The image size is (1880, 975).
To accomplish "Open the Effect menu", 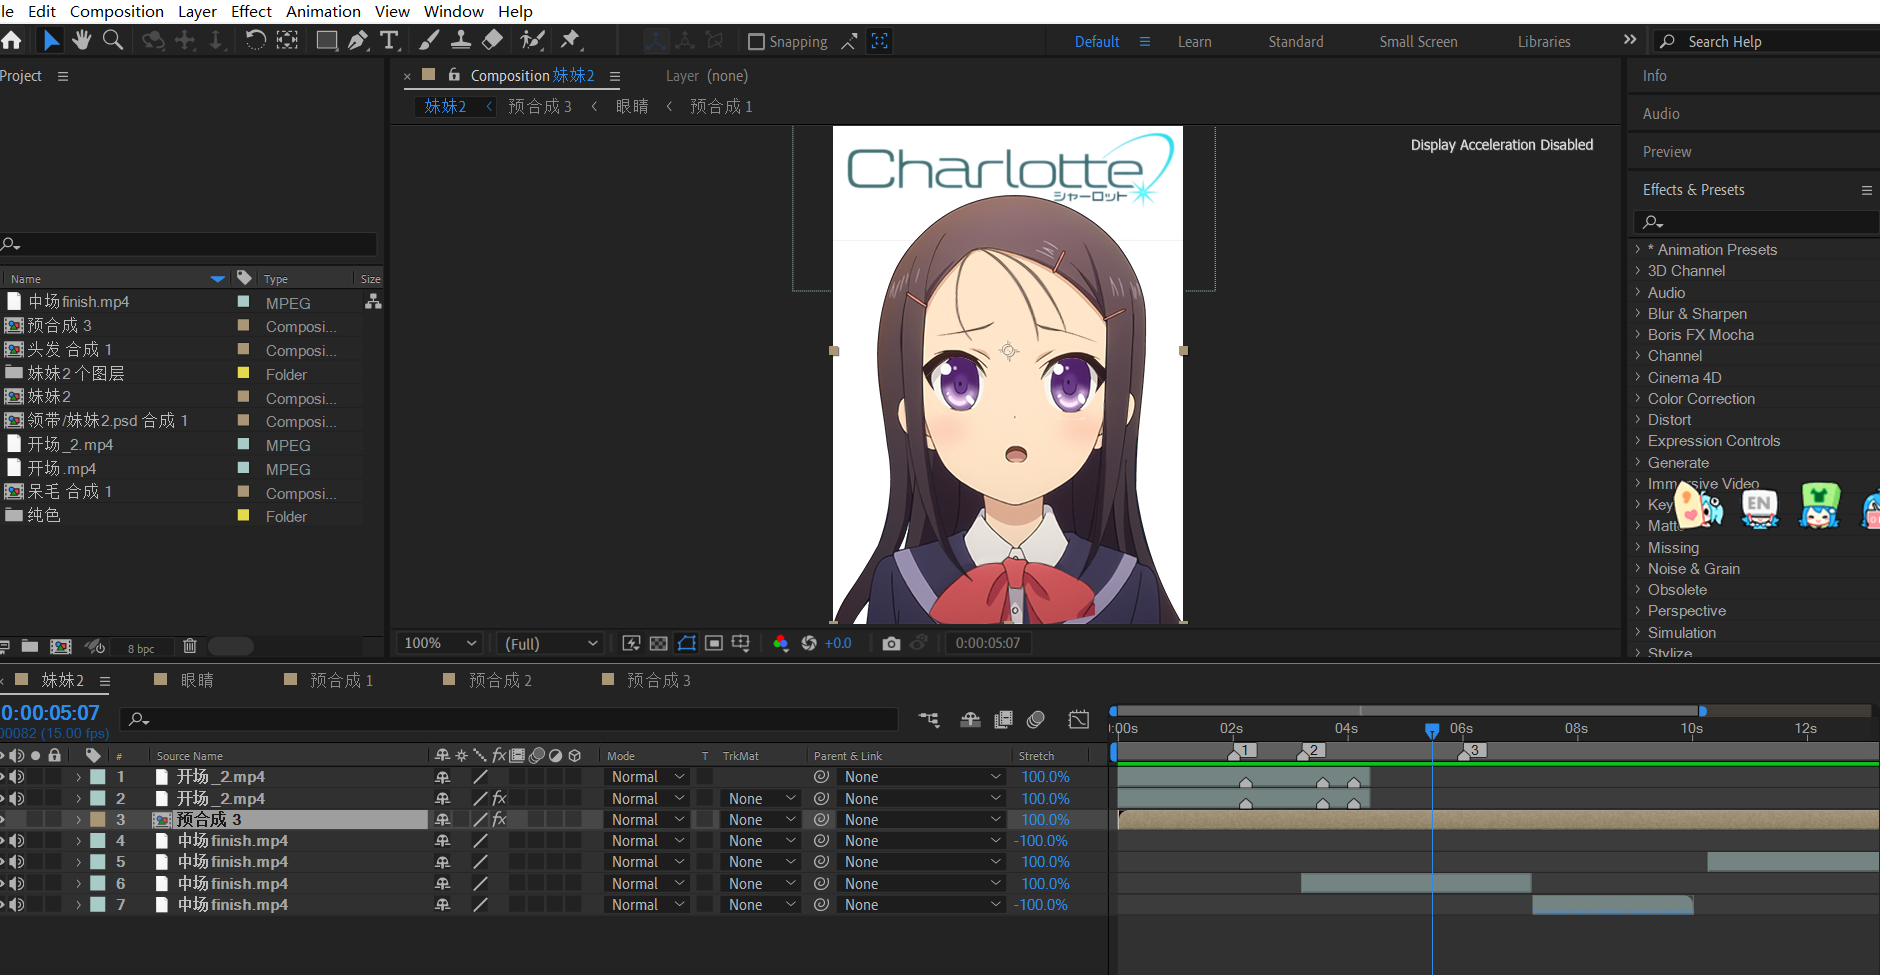I will (251, 11).
